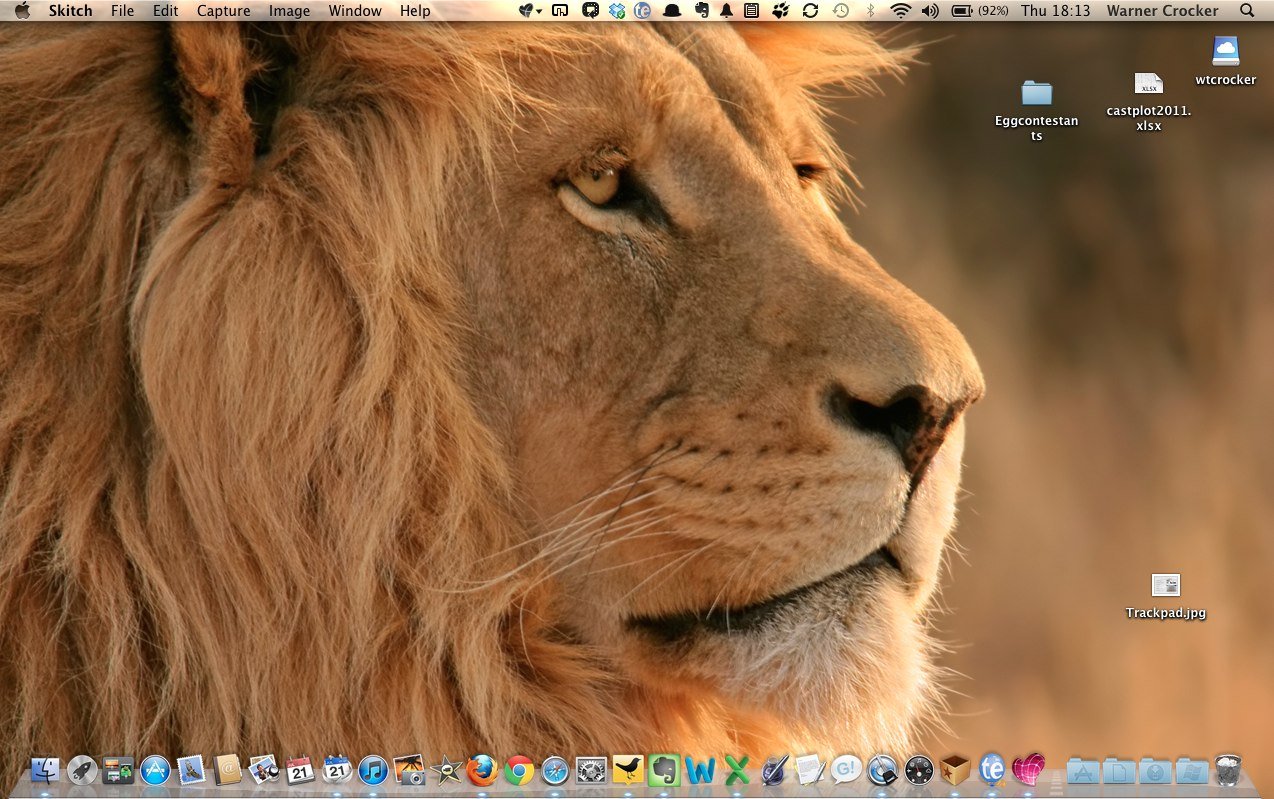Click the pink Skitch heart Dock icon
Image resolution: width=1274 pixels, height=799 pixels.
click(x=1028, y=770)
